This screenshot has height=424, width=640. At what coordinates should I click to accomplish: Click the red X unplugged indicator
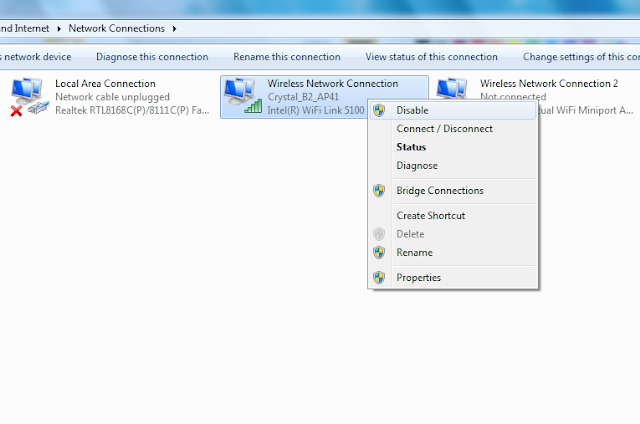pyautogui.click(x=16, y=111)
